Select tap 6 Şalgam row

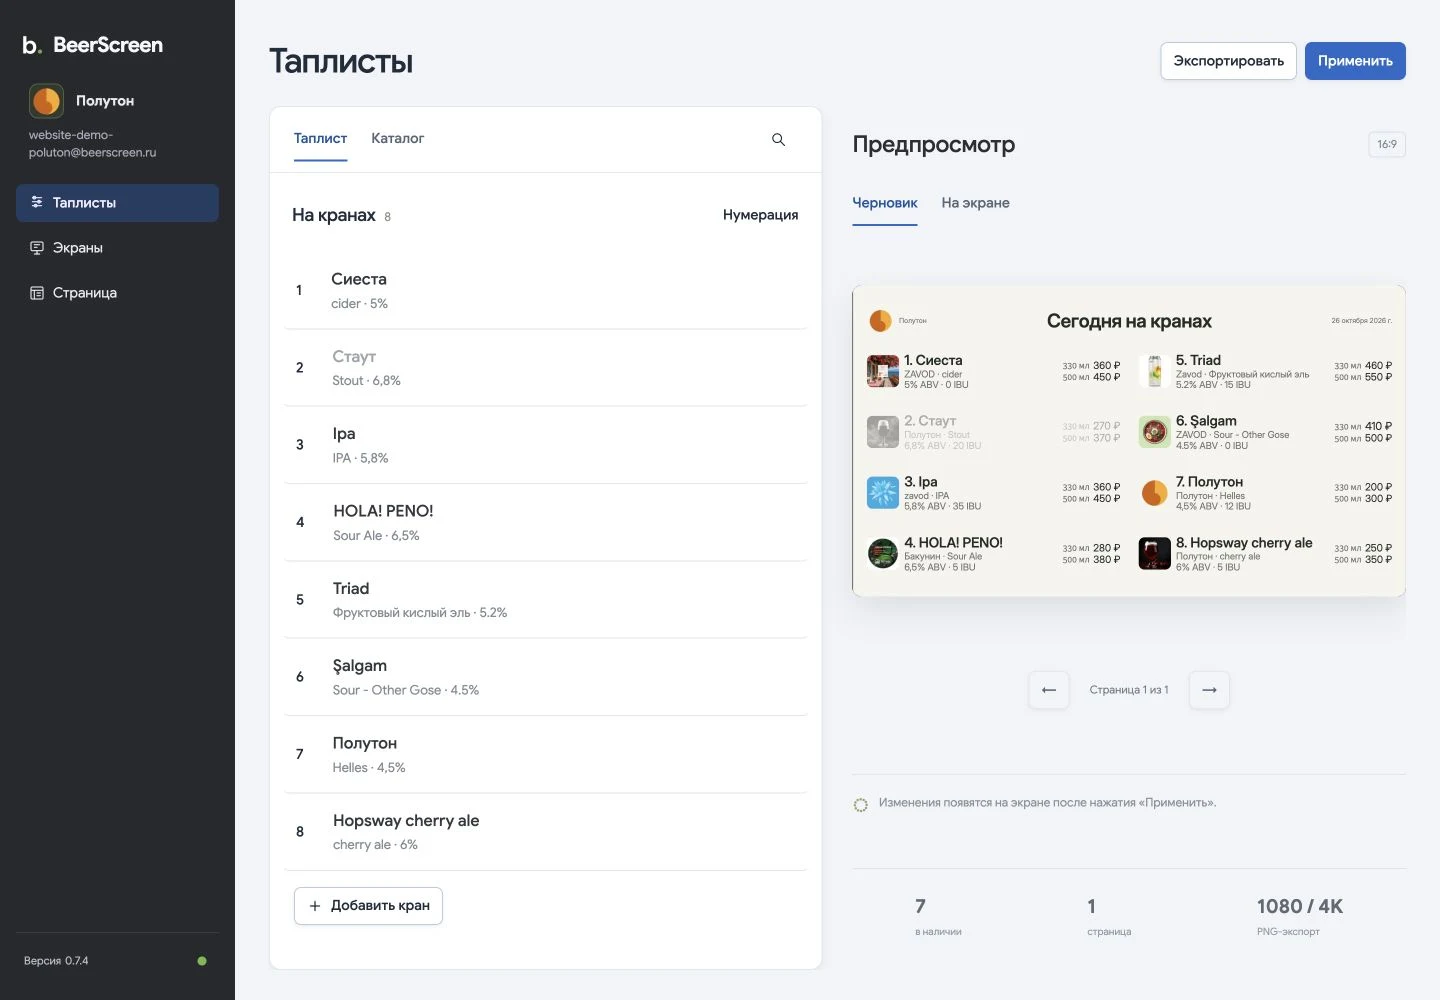[x=546, y=677]
